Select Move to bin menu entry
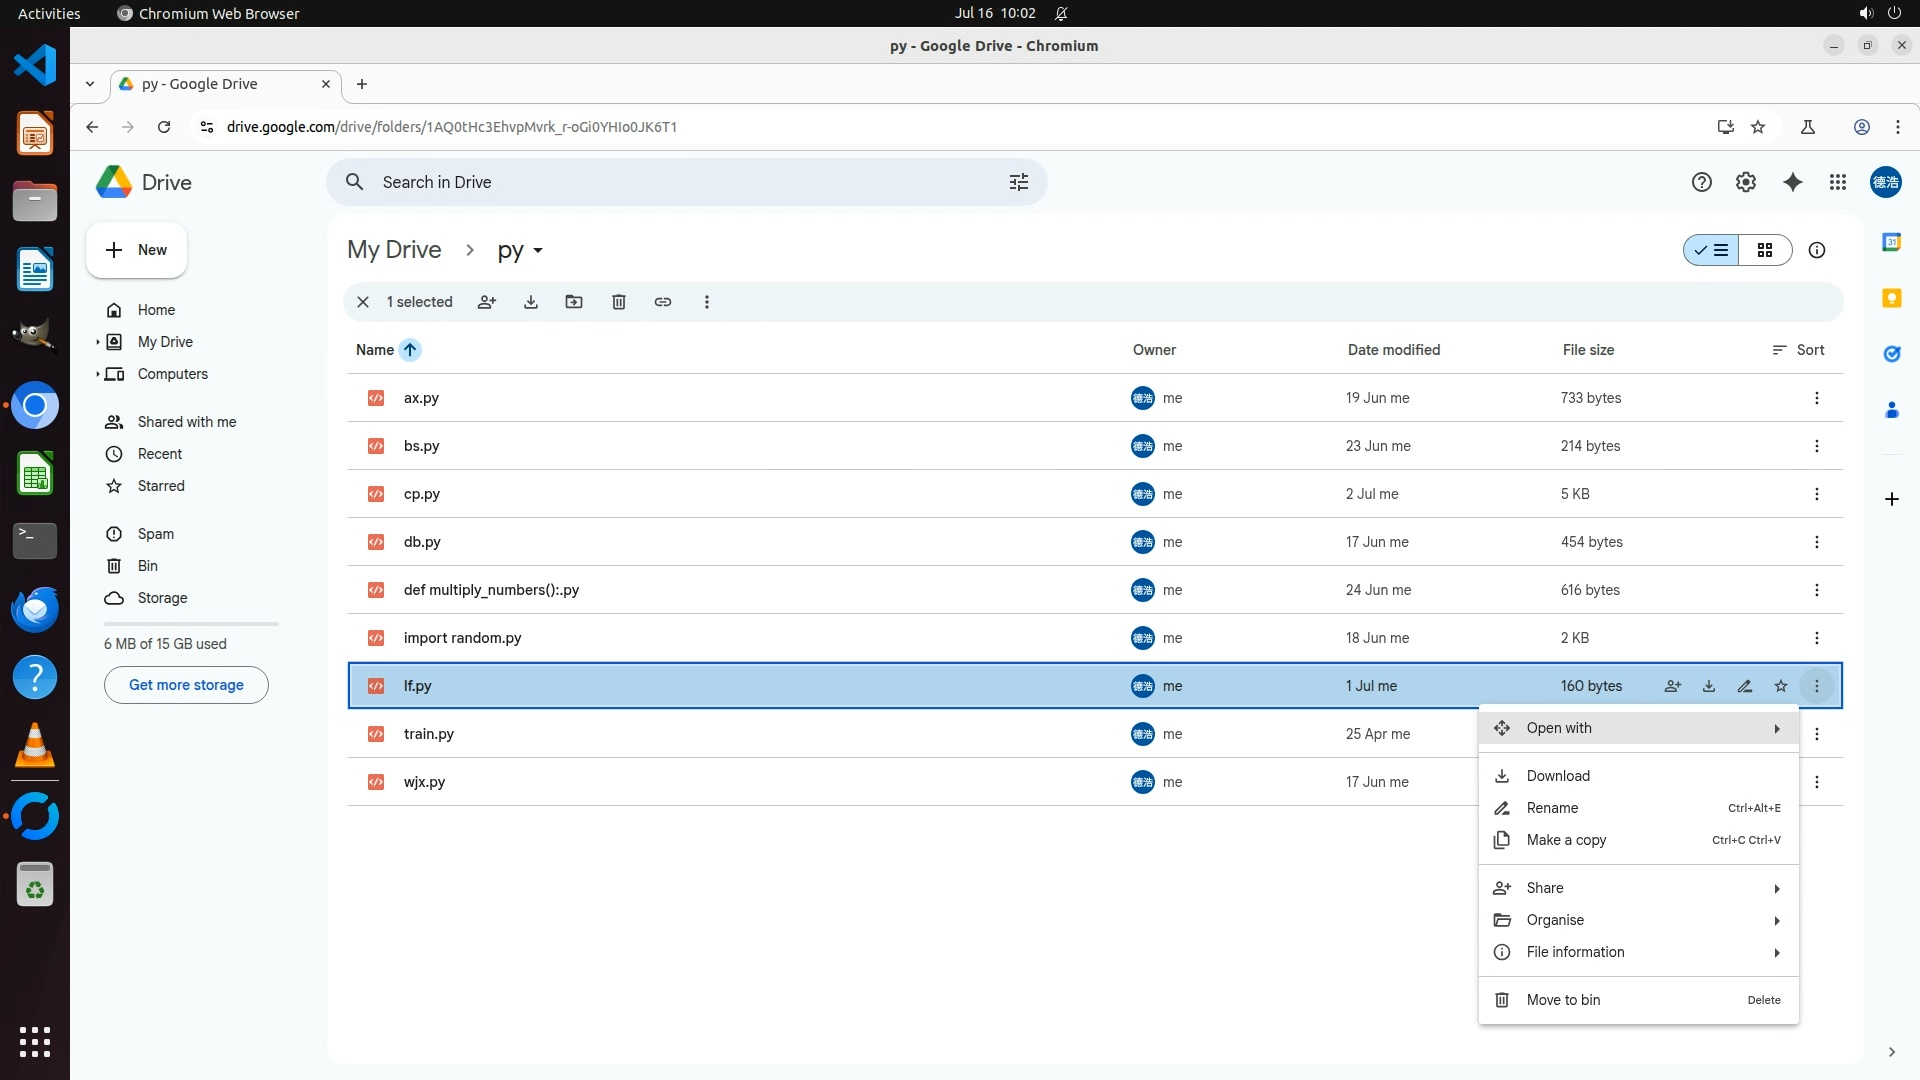 tap(1563, 1000)
